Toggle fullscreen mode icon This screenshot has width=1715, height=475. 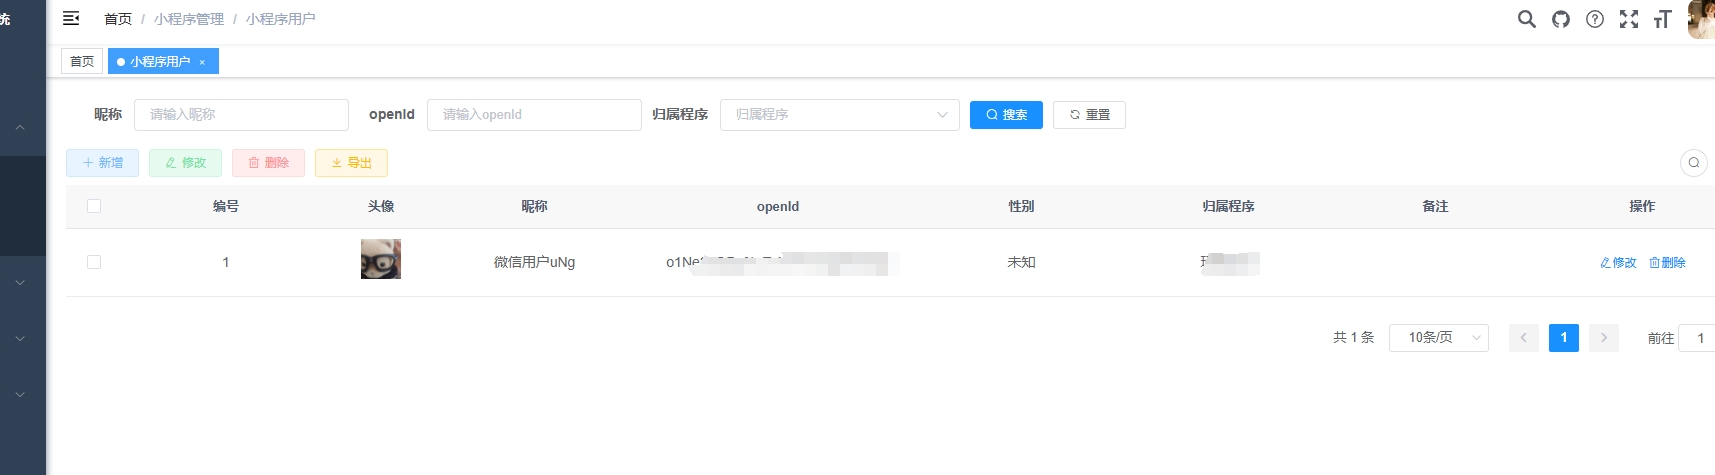pyautogui.click(x=1628, y=19)
